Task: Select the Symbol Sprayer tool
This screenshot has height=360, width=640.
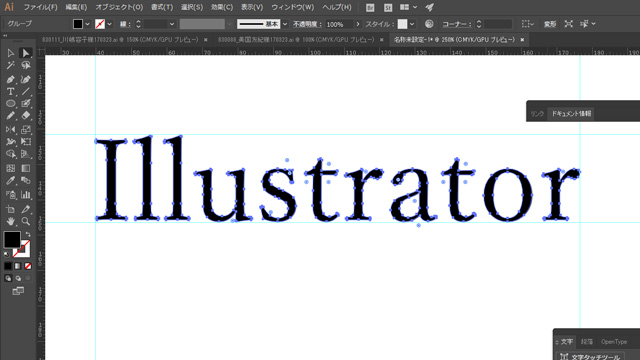Action: (x=11, y=195)
